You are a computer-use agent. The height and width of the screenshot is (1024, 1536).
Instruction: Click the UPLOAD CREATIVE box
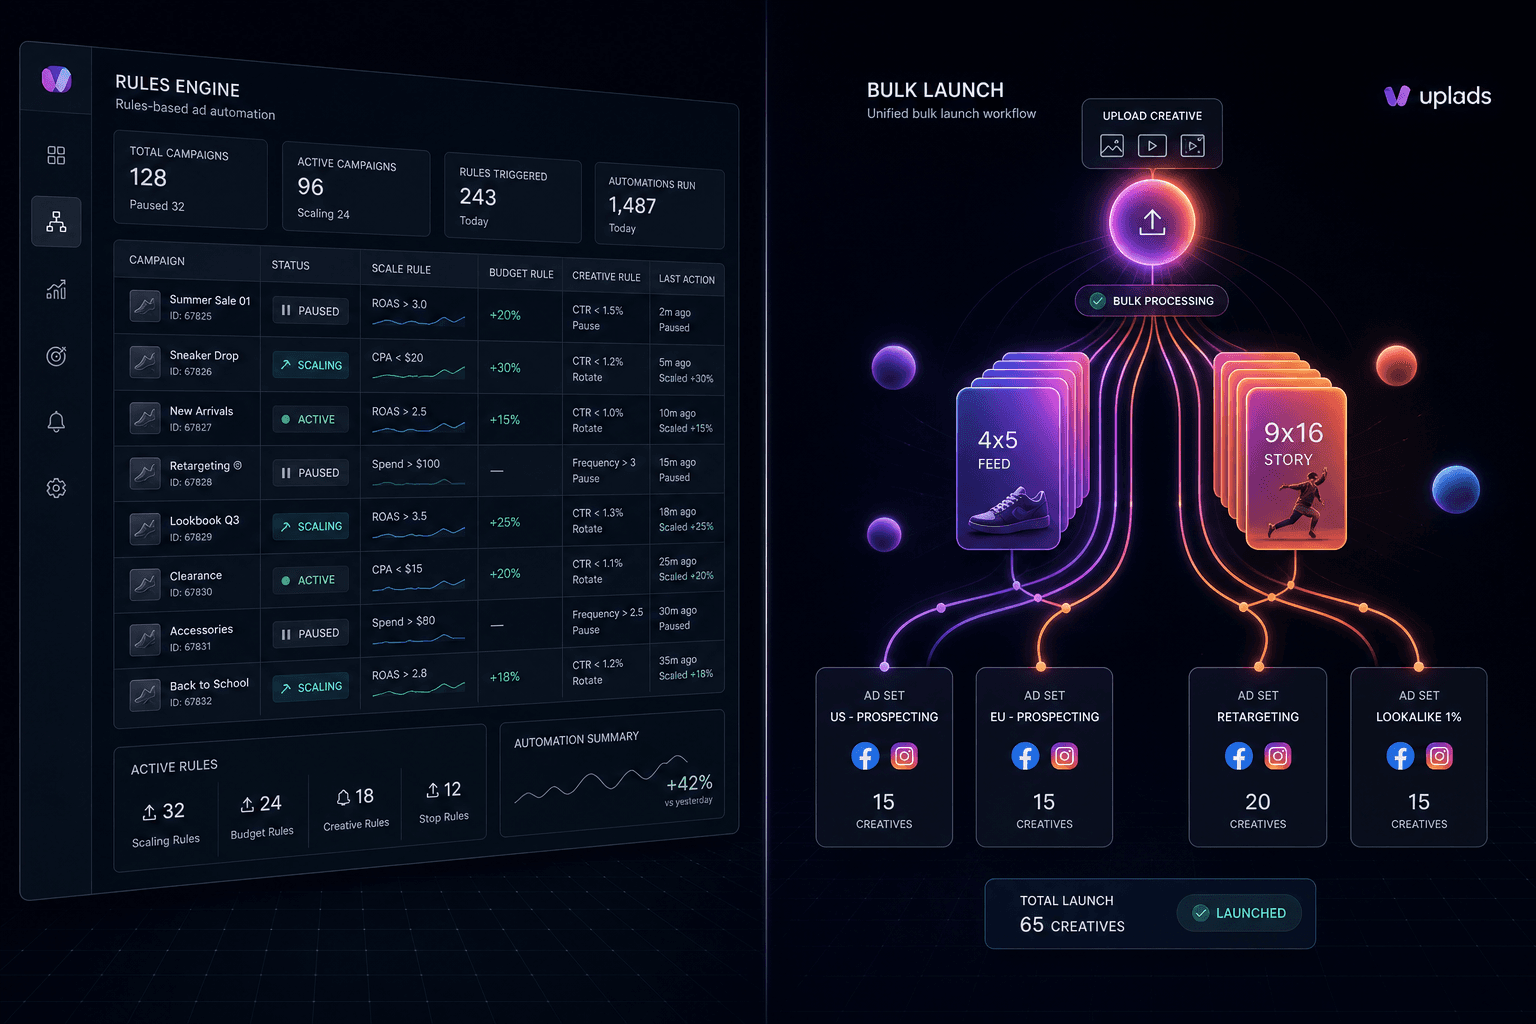click(x=1152, y=133)
